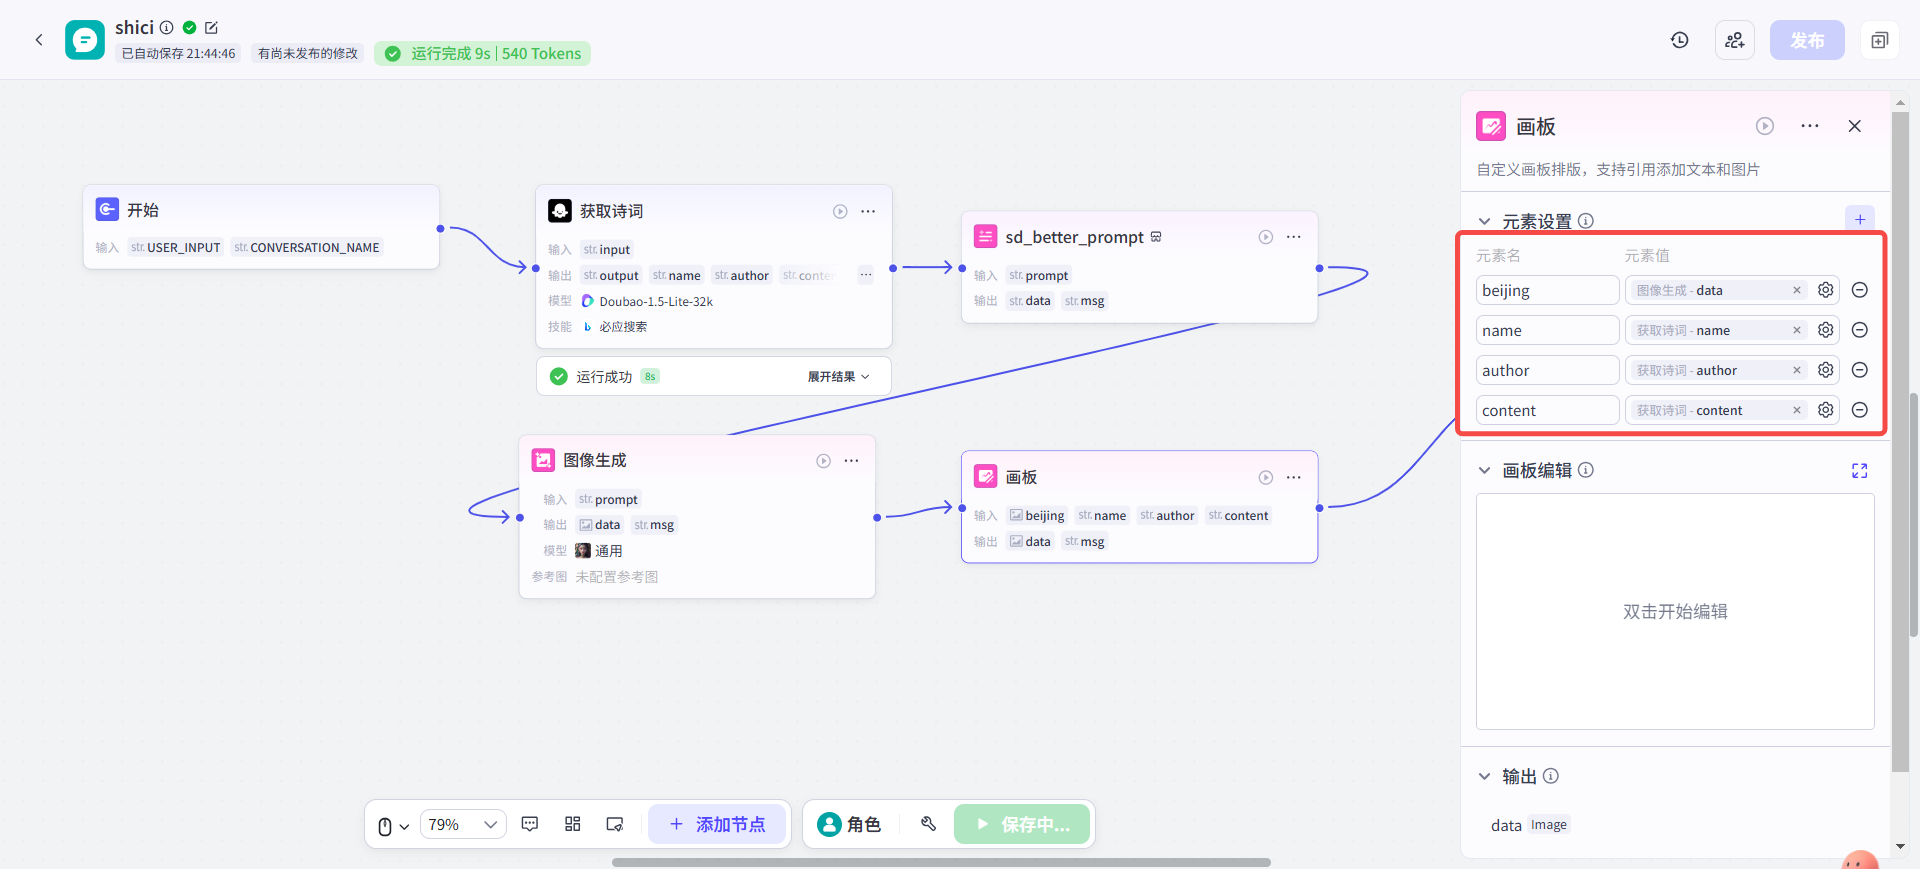Image resolution: width=1920 pixels, height=869 pixels.
Task: Add a comment with the toolbar icon
Action: 530,824
